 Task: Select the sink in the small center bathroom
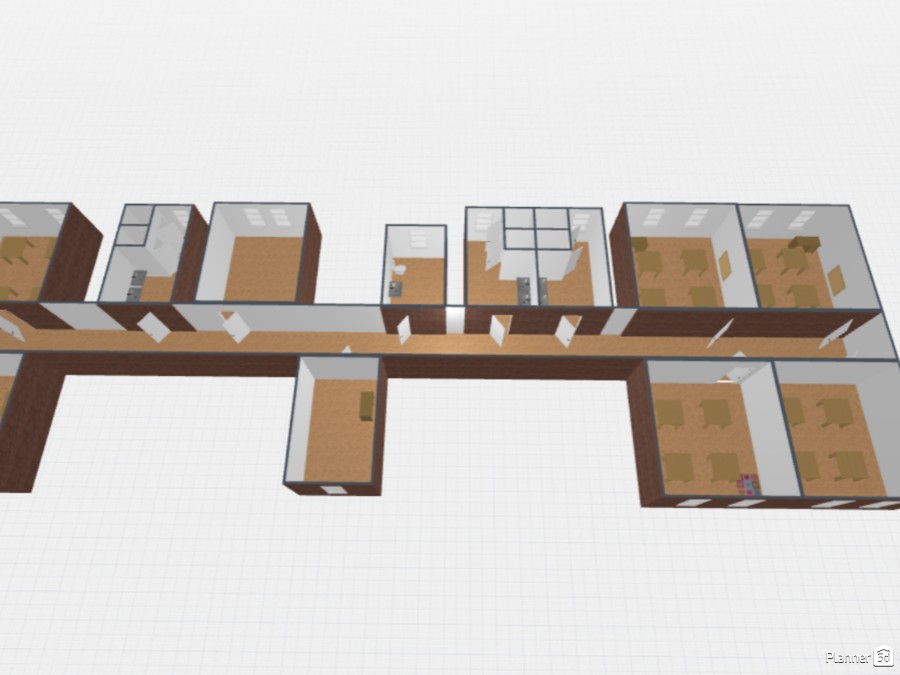[x=394, y=288]
